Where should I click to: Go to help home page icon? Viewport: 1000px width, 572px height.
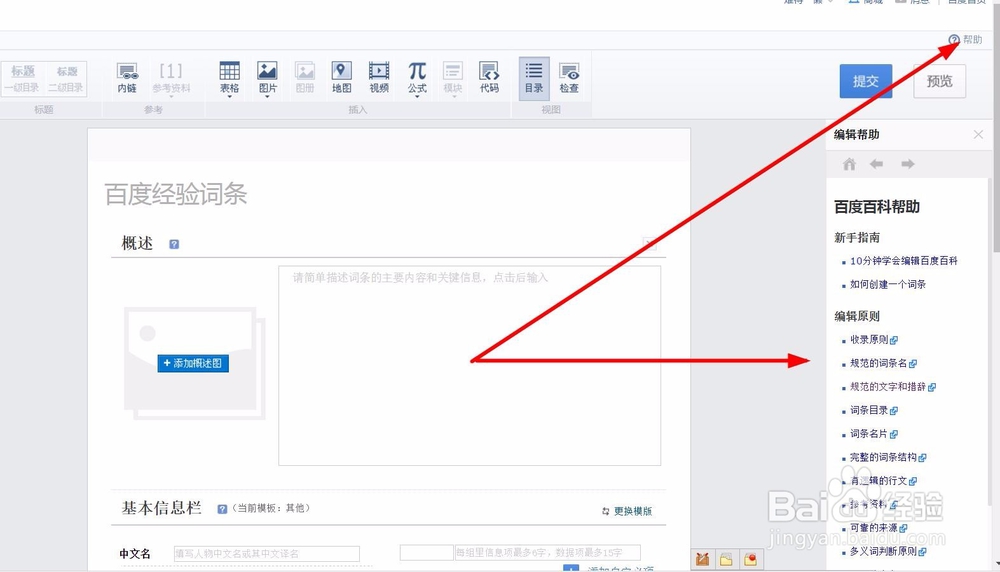tap(849, 164)
